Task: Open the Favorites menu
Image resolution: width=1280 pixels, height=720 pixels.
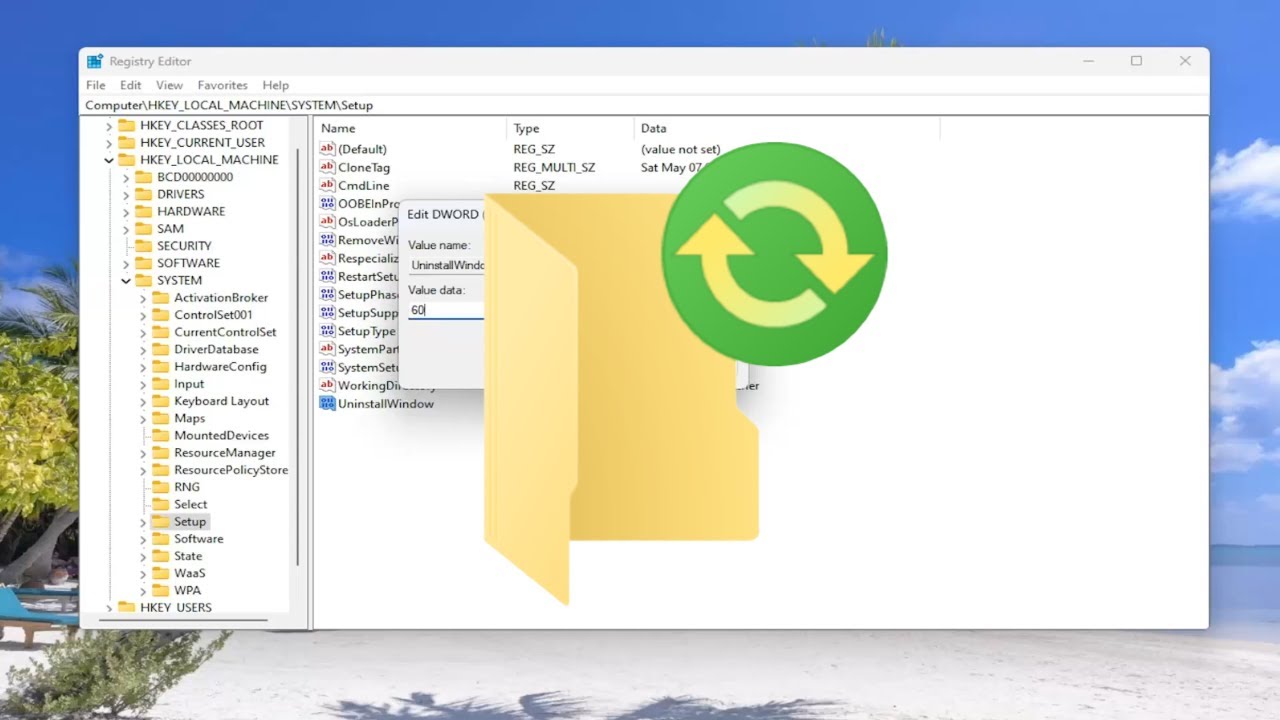Action: pyautogui.click(x=222, y=85)
